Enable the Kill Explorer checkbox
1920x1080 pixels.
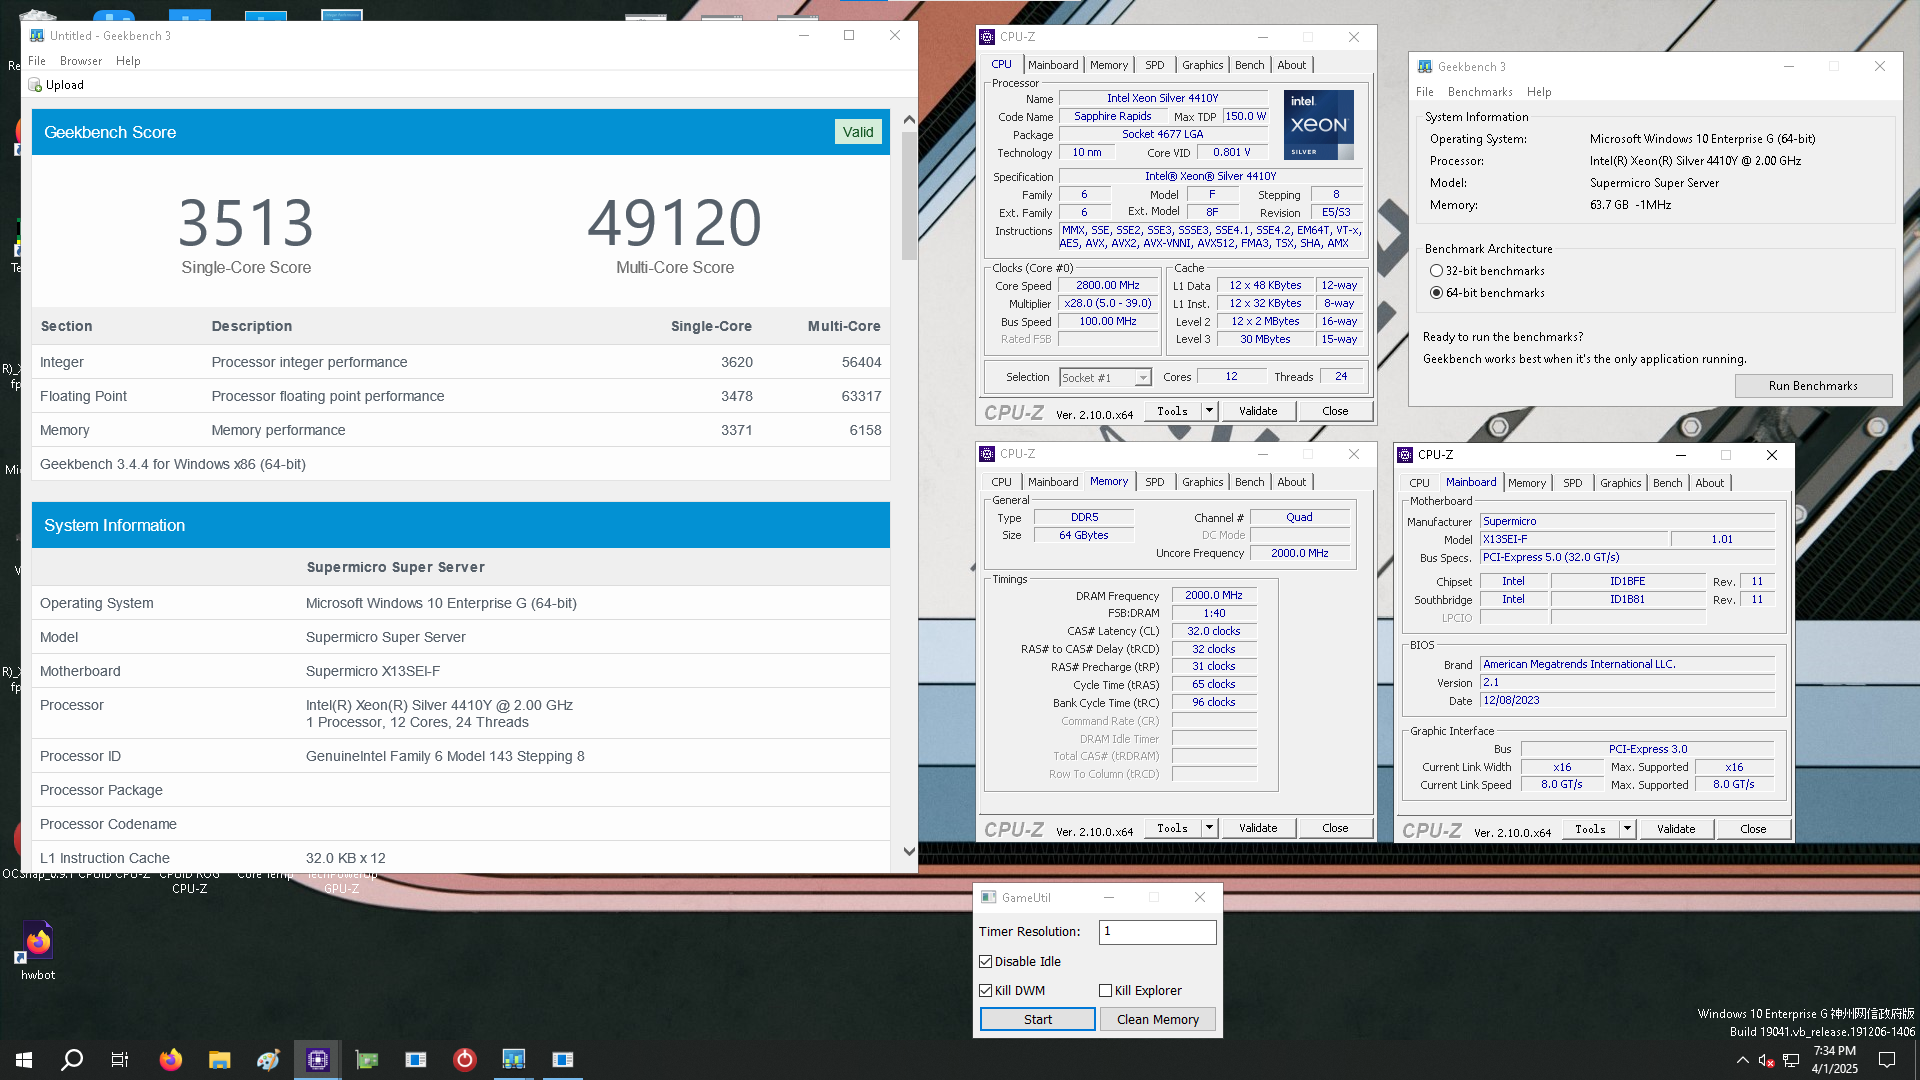(x=1105, y=991)
